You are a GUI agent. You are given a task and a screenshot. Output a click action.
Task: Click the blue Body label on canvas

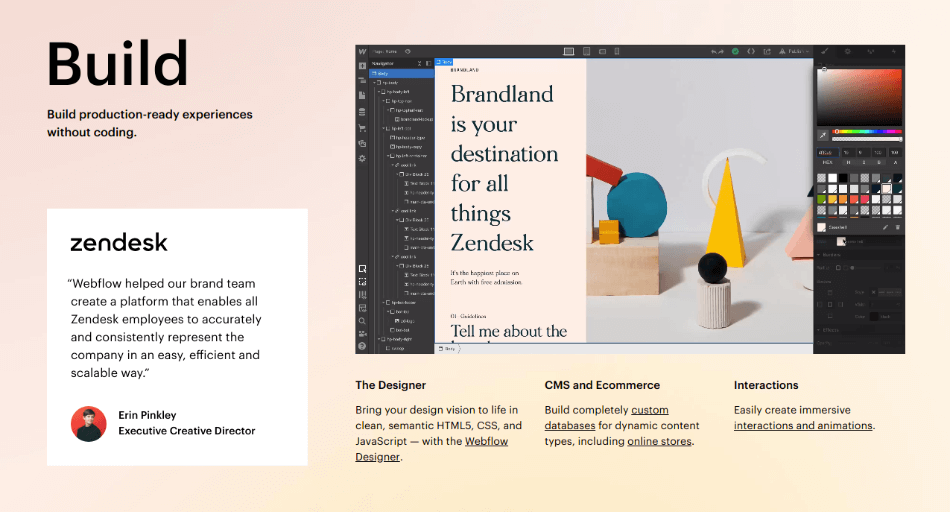(x=444, y=62)
